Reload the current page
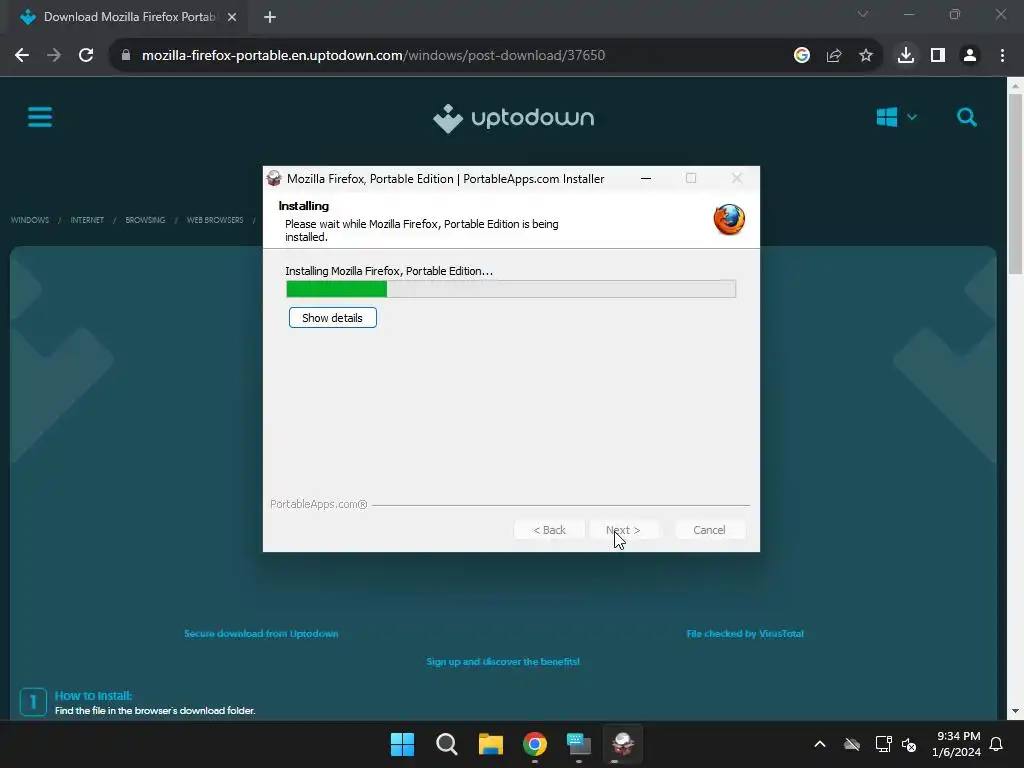 coord(86,56)
